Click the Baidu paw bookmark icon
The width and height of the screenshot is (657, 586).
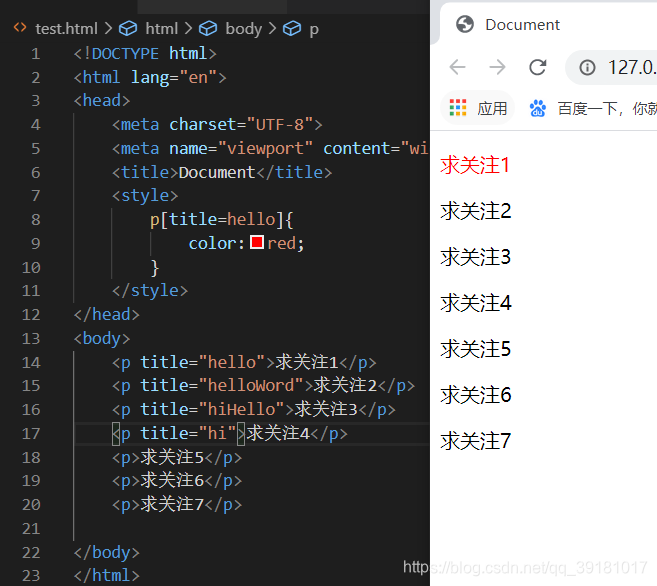pos(538,108)
